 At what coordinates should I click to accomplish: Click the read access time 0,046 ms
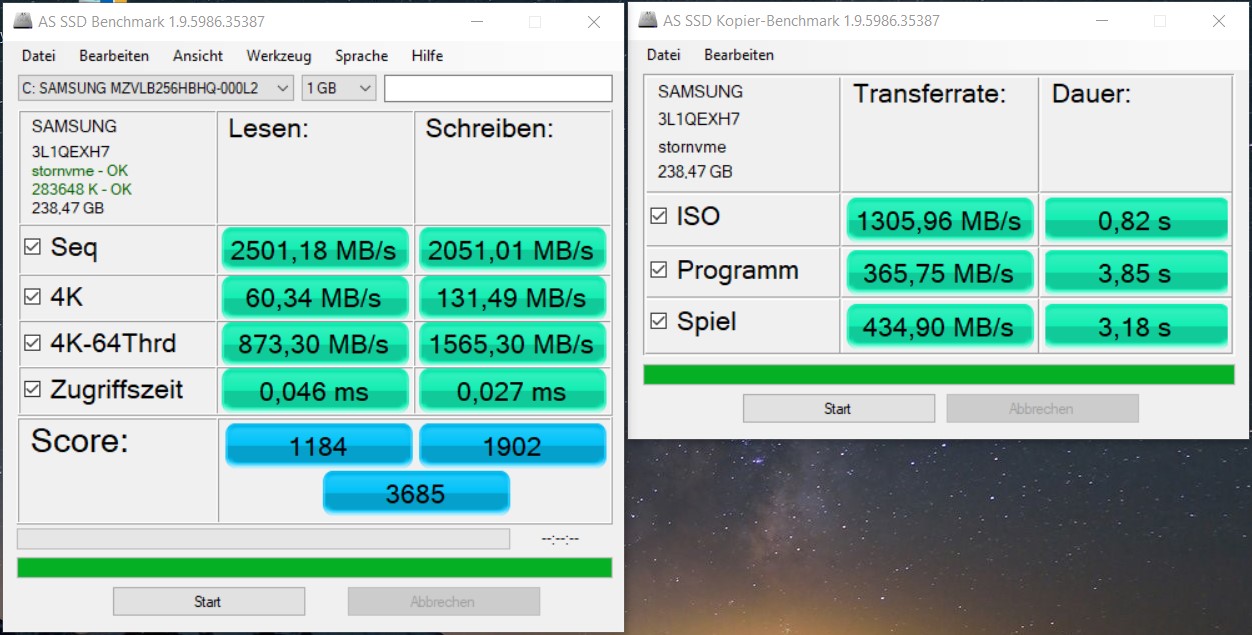click(x=314, y=391)
